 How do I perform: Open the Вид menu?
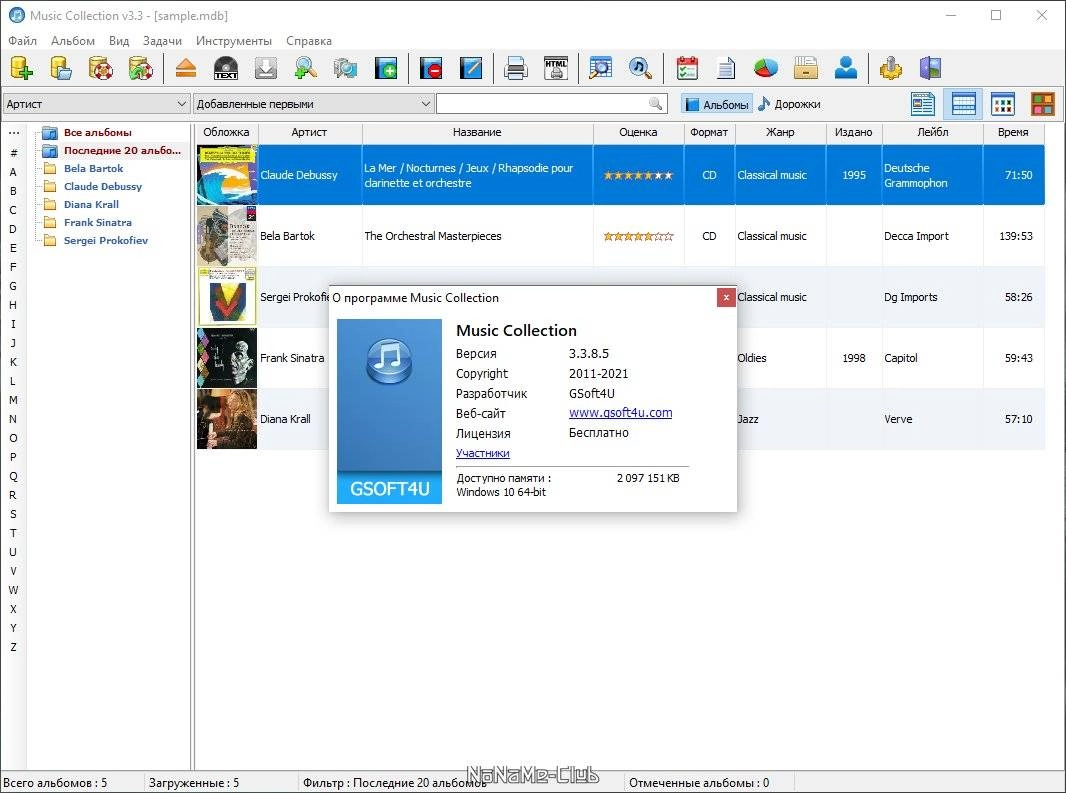[x=119, y=41]
